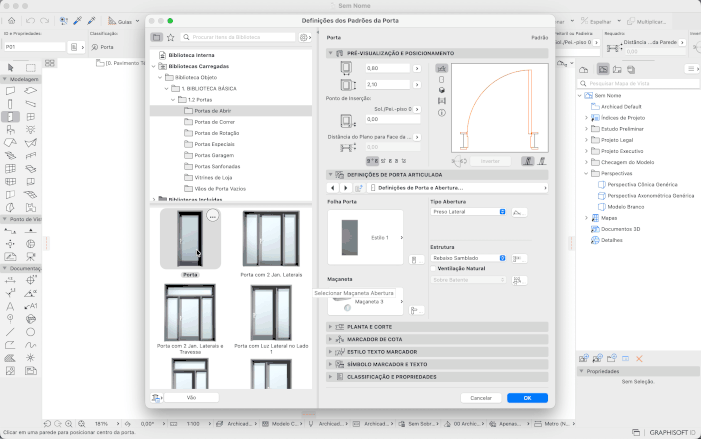Open Tipo Abertura dropdown Preso Lateral
Screen dimensions: 701x439
point(468,212)
